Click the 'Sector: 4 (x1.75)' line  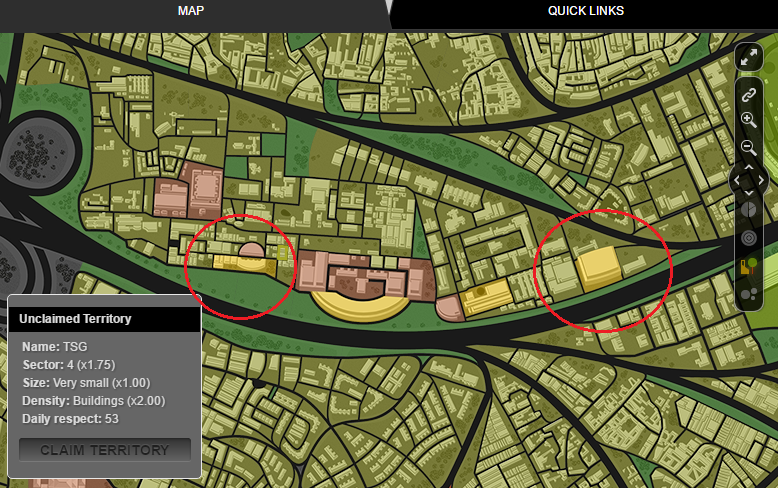pyautogui.click(x=69, y=365)
